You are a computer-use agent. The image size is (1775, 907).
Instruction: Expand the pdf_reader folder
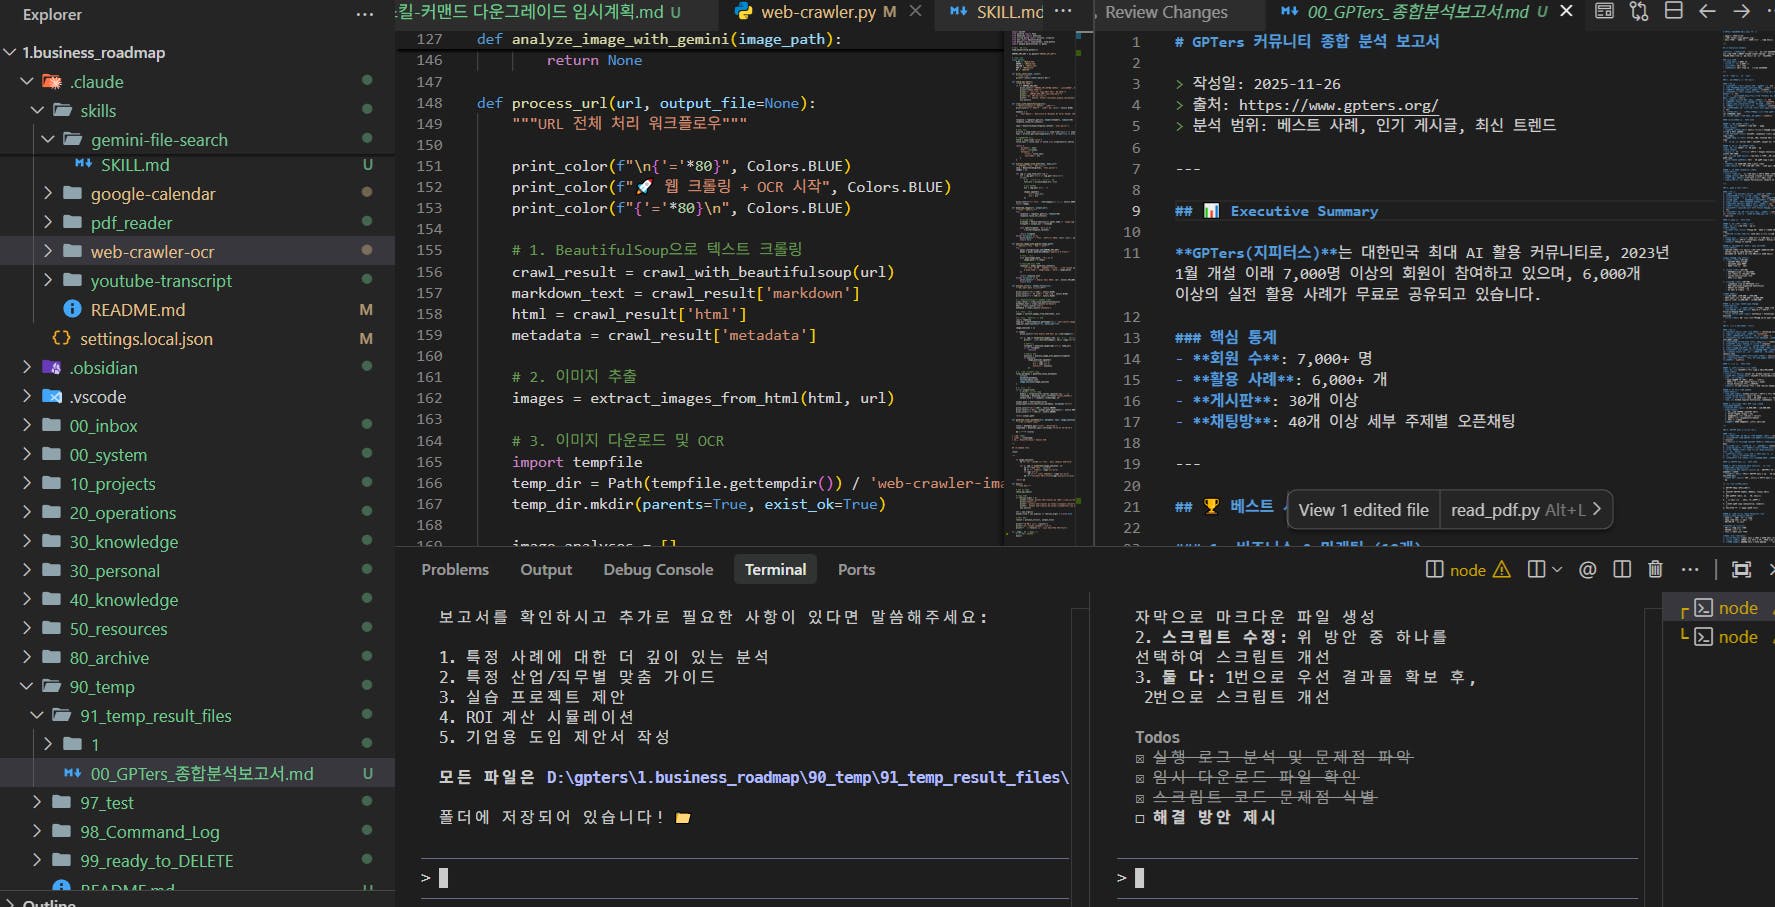coord(48,222)
